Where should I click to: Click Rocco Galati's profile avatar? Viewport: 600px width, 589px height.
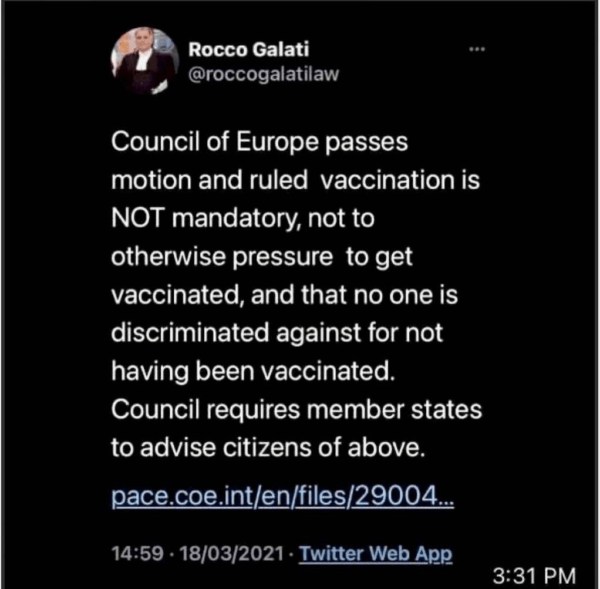point(145,60)
